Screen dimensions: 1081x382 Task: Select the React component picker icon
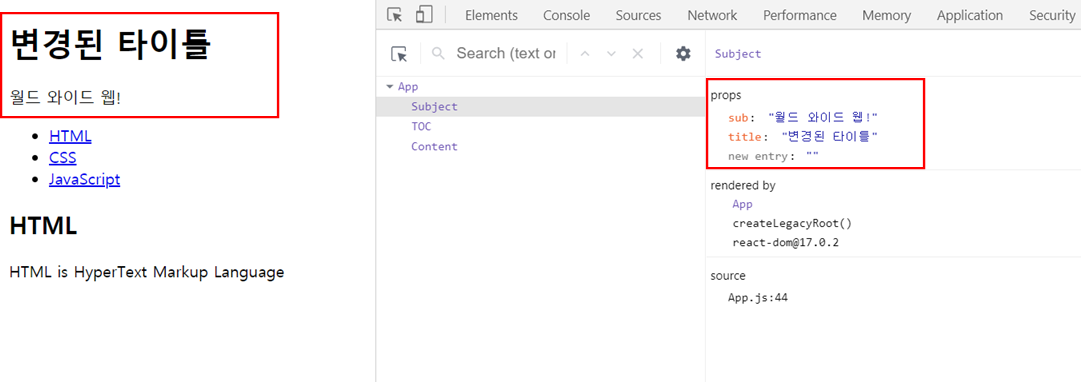[x=399, y=54]
